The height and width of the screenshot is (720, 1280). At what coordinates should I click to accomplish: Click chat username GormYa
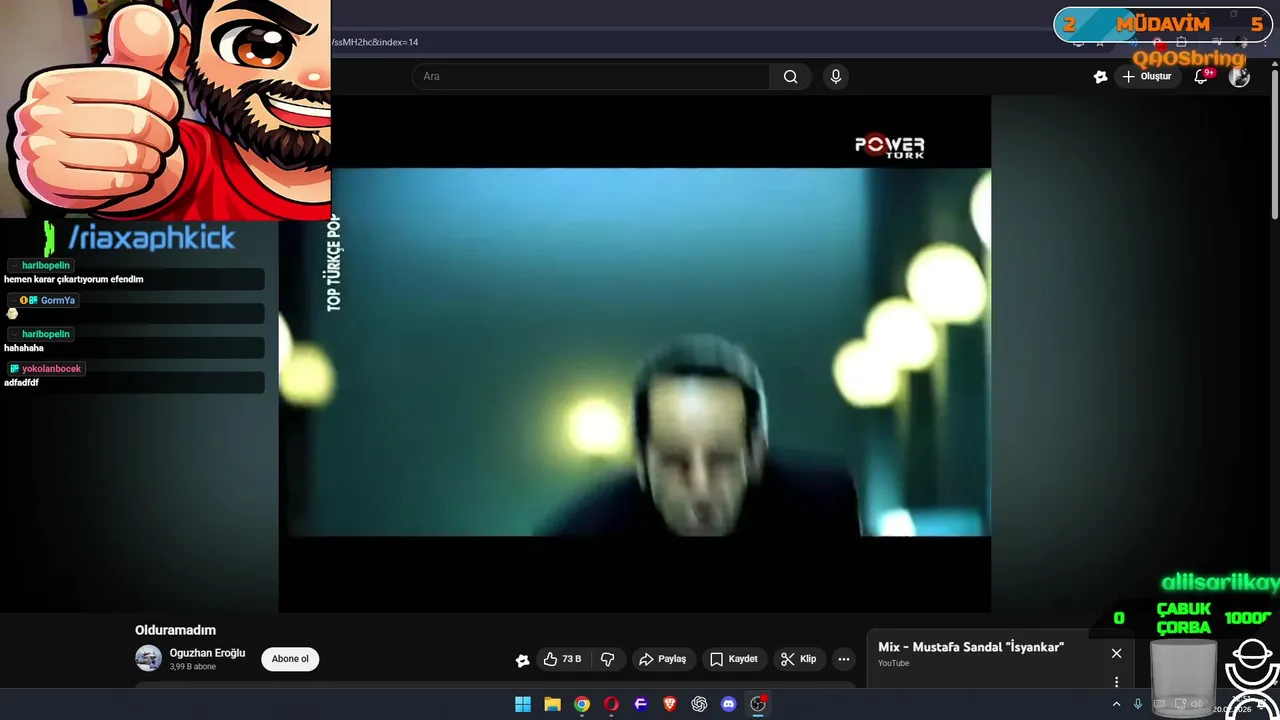tap(58, 300)
